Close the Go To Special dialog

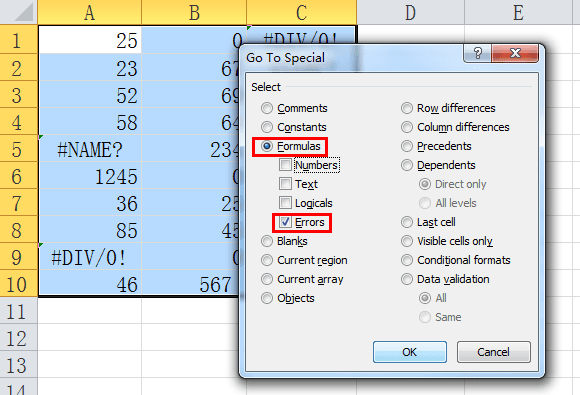point(515,53)
